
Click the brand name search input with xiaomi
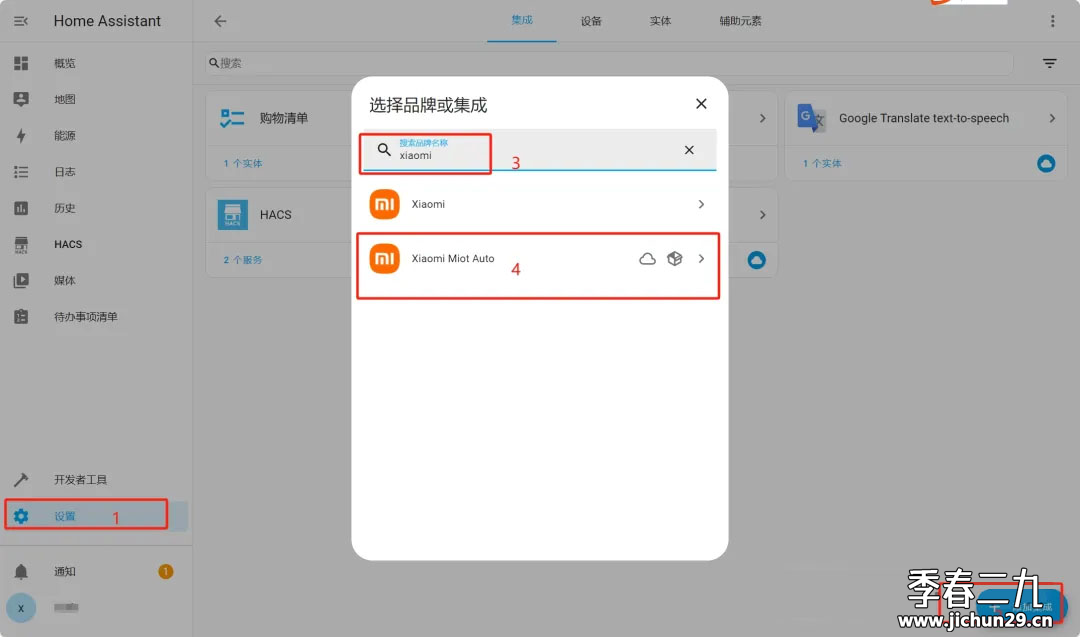point(541,149)
